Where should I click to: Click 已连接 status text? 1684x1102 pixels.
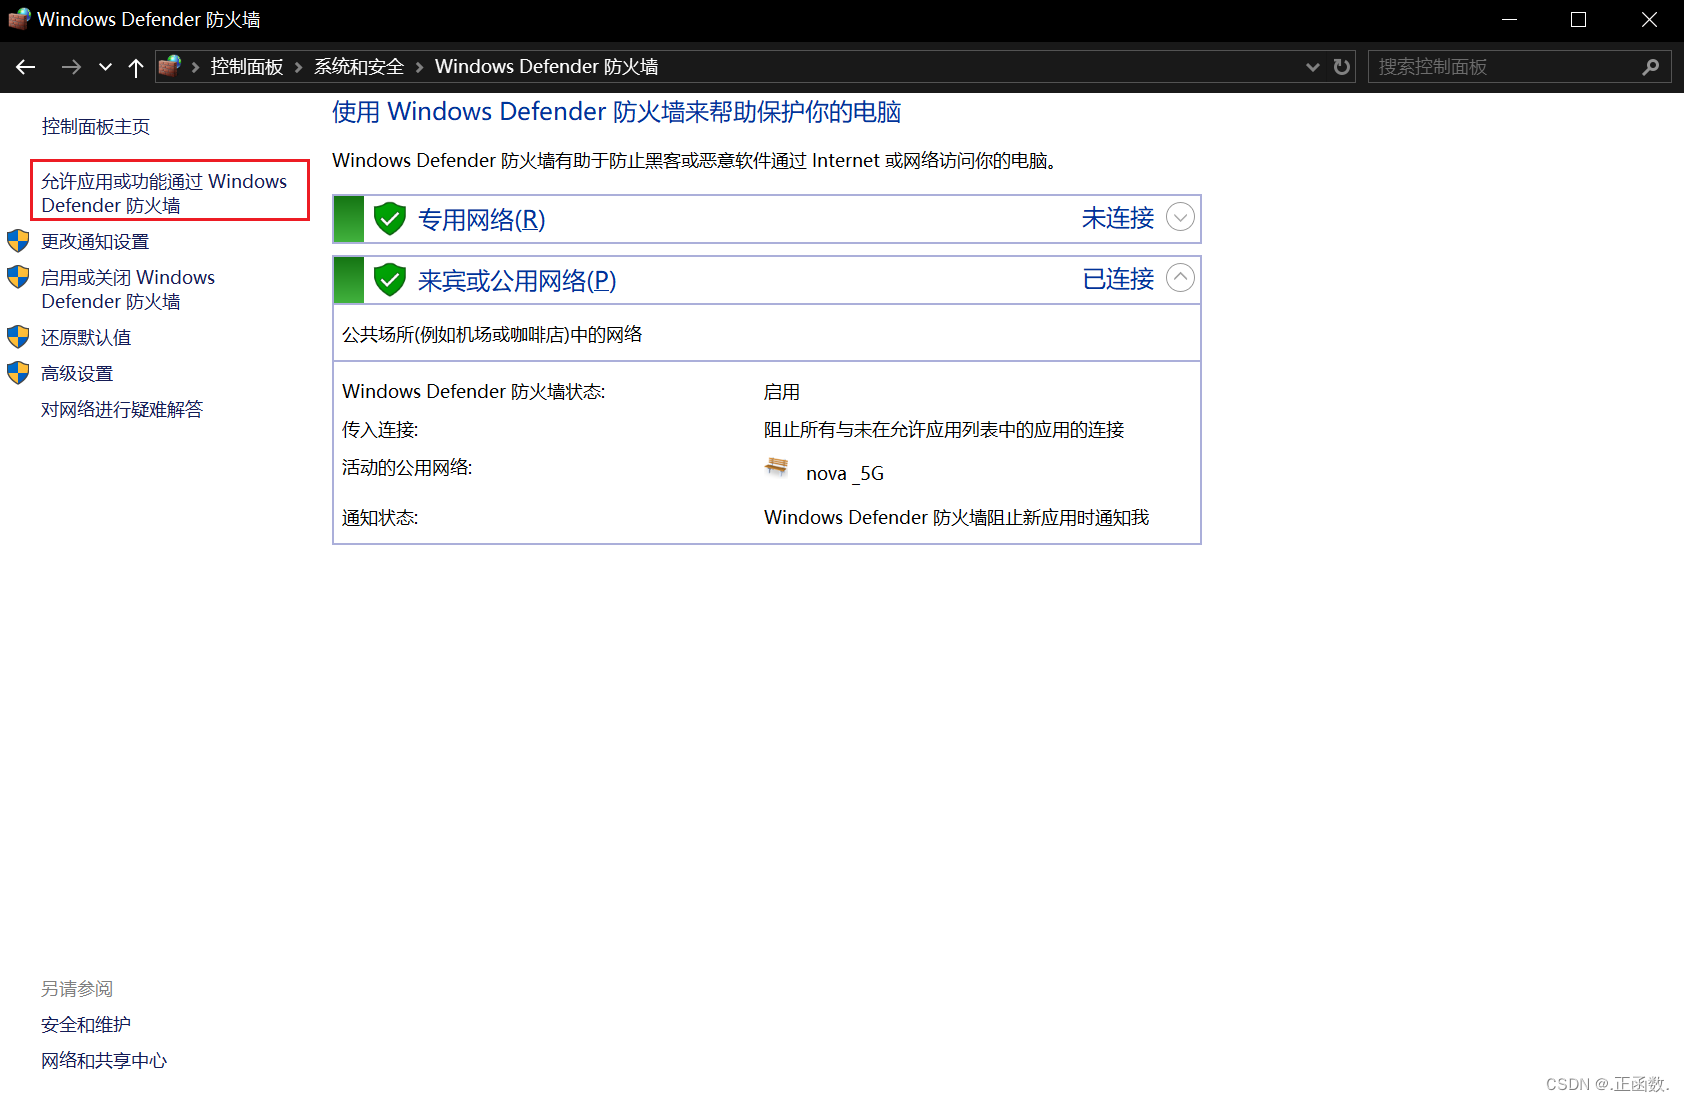[x=1118, y=279]
